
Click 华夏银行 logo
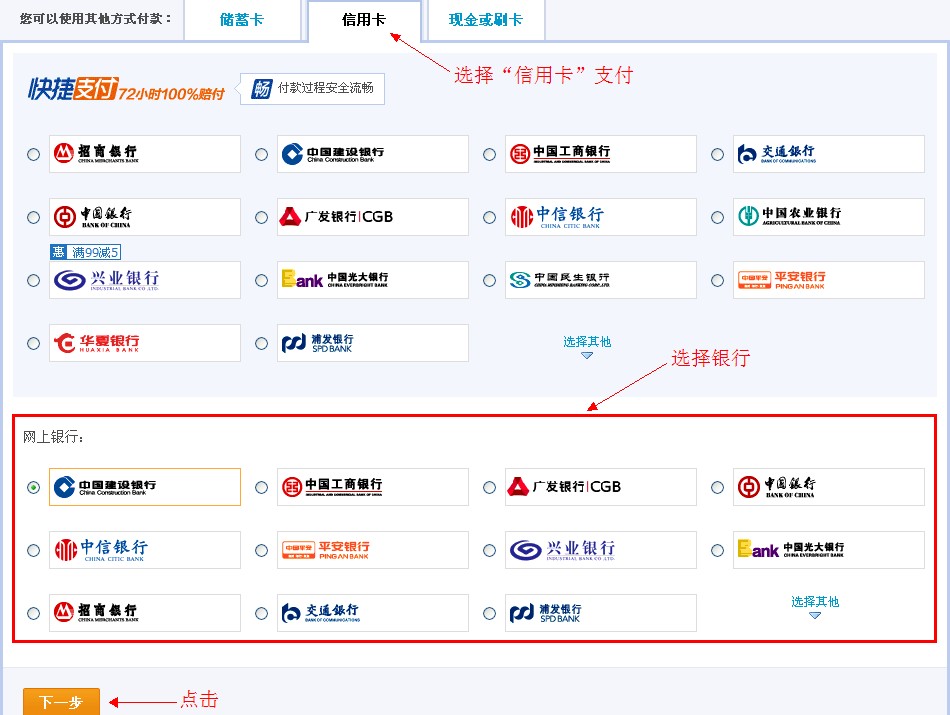[x=145, y=343]
